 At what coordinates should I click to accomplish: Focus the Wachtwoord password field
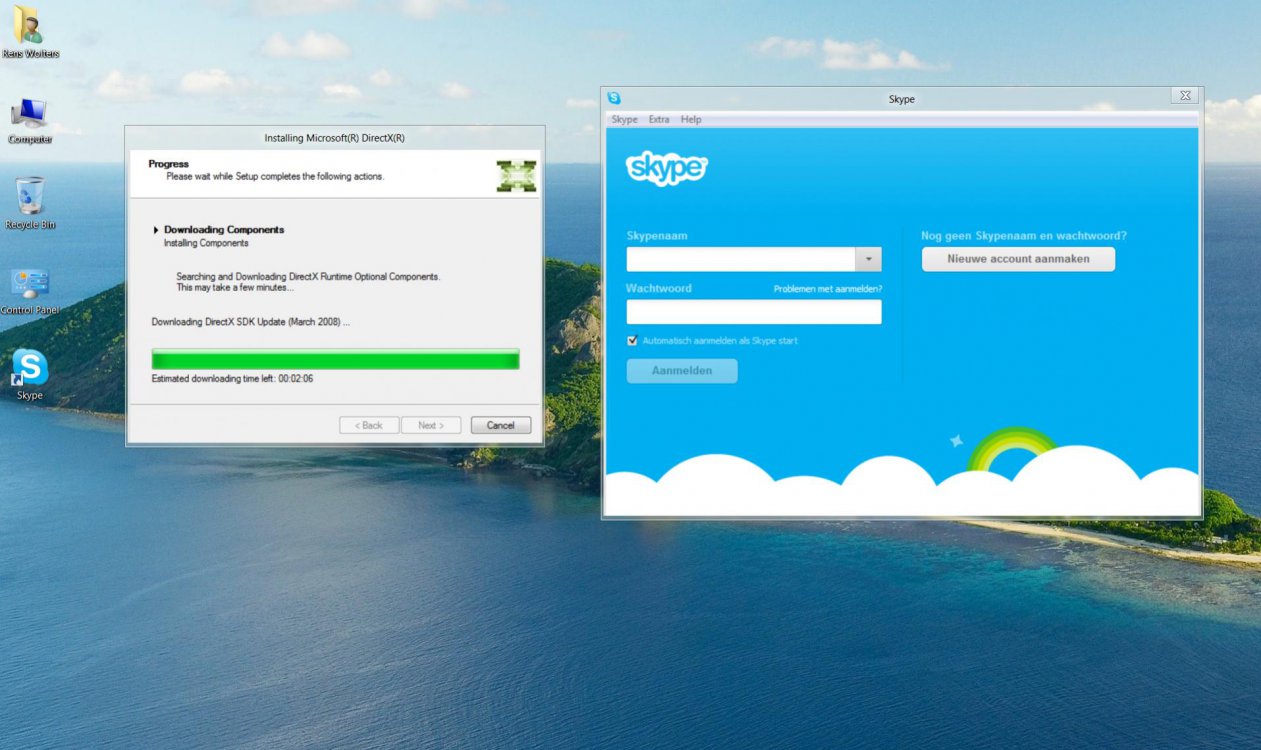(x=753, y=312)
